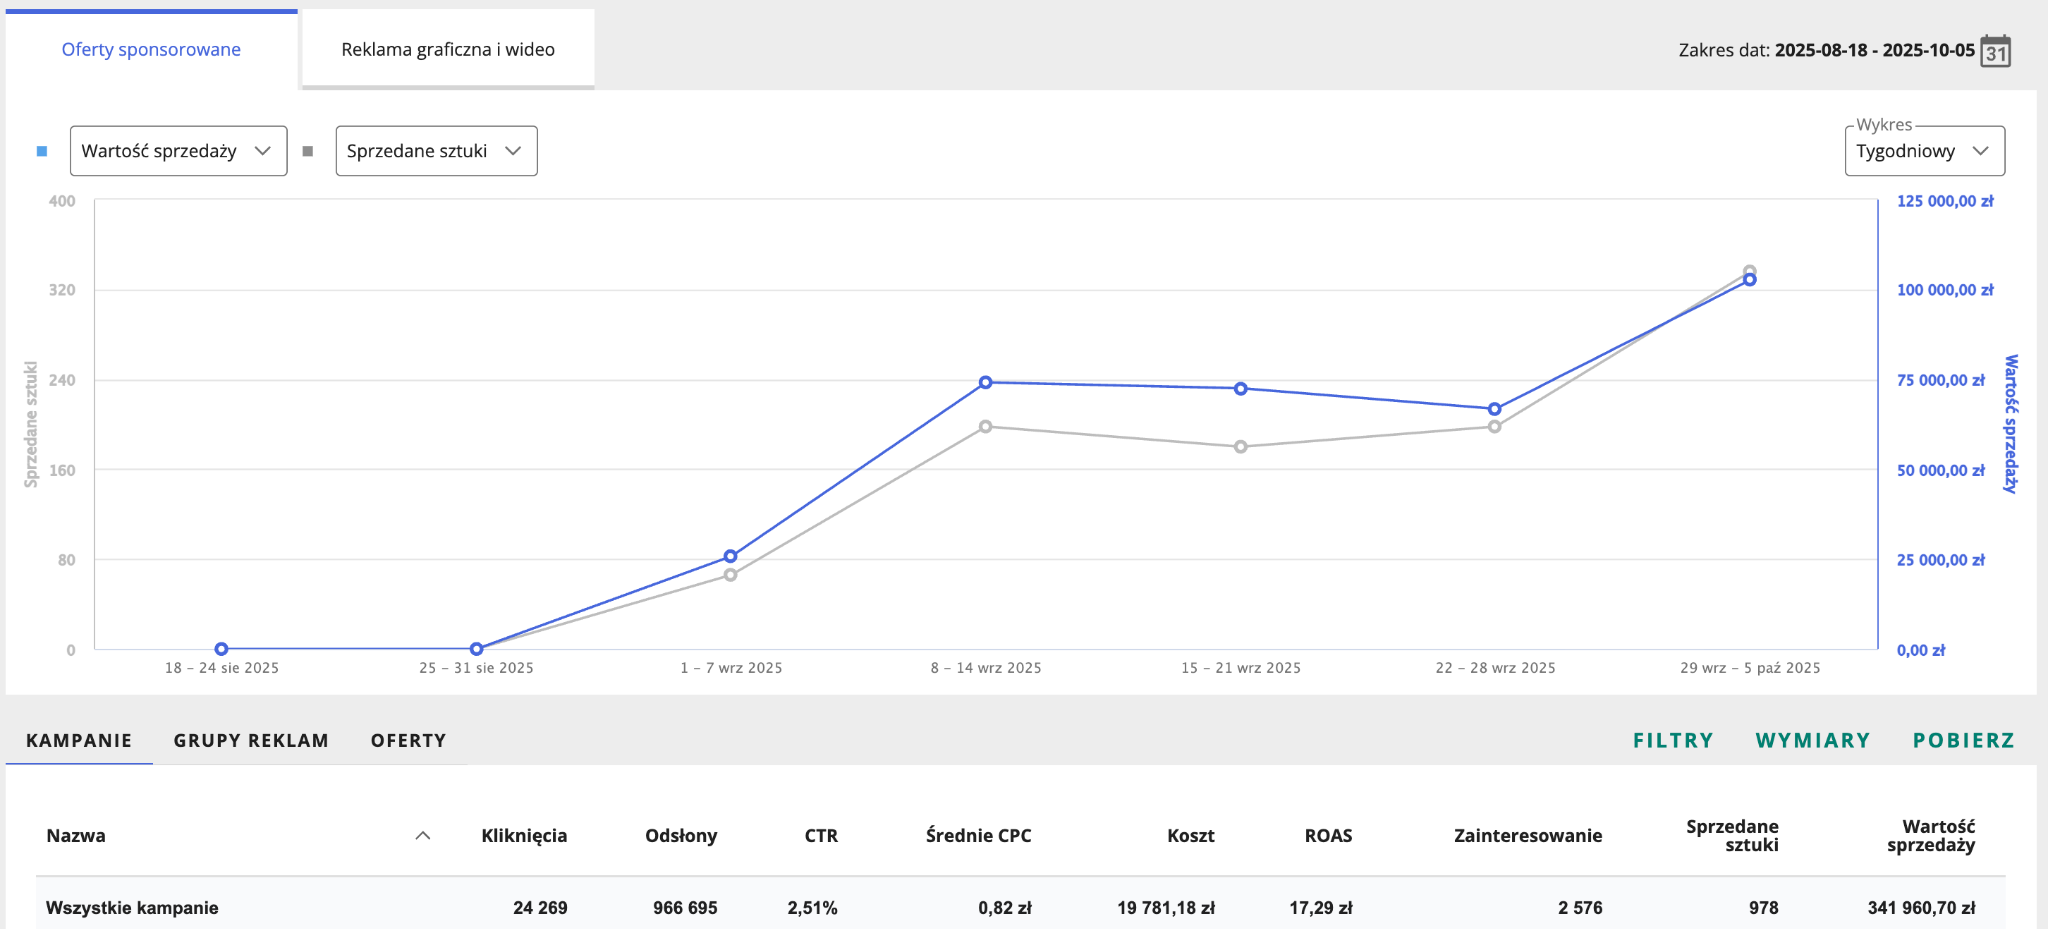The height and width of the screenshot is (929, 2048).
Task: Click the ROAS value 17,29 zł
Action: (1321, 908)
